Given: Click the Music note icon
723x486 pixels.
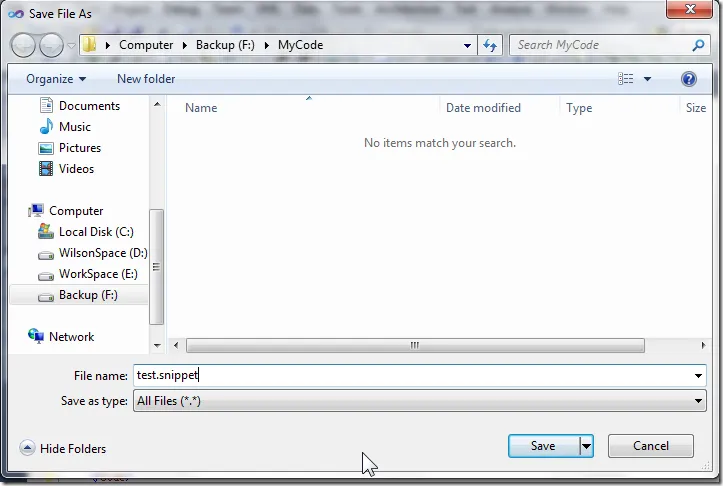Looking at the screenshot, I should click(x=46, y=126).
